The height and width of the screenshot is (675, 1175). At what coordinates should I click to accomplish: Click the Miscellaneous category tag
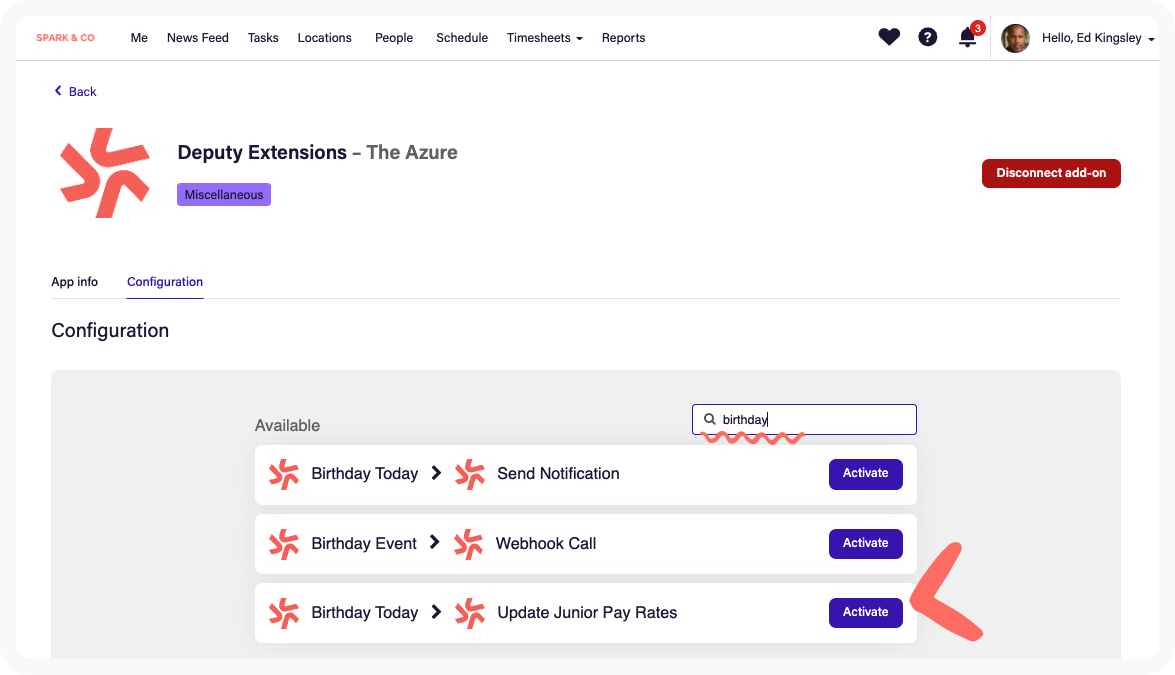point(224,195)
